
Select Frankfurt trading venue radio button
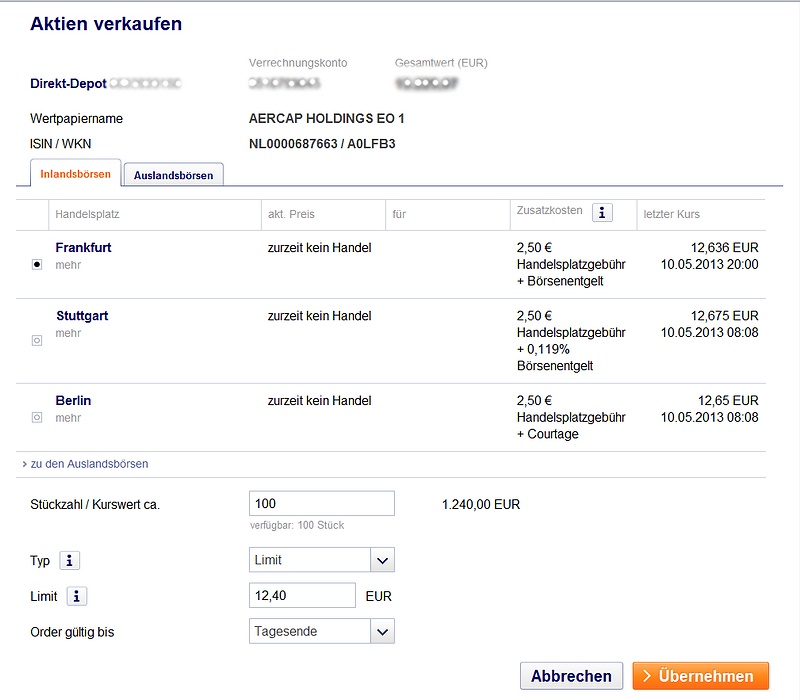point(37,265)
